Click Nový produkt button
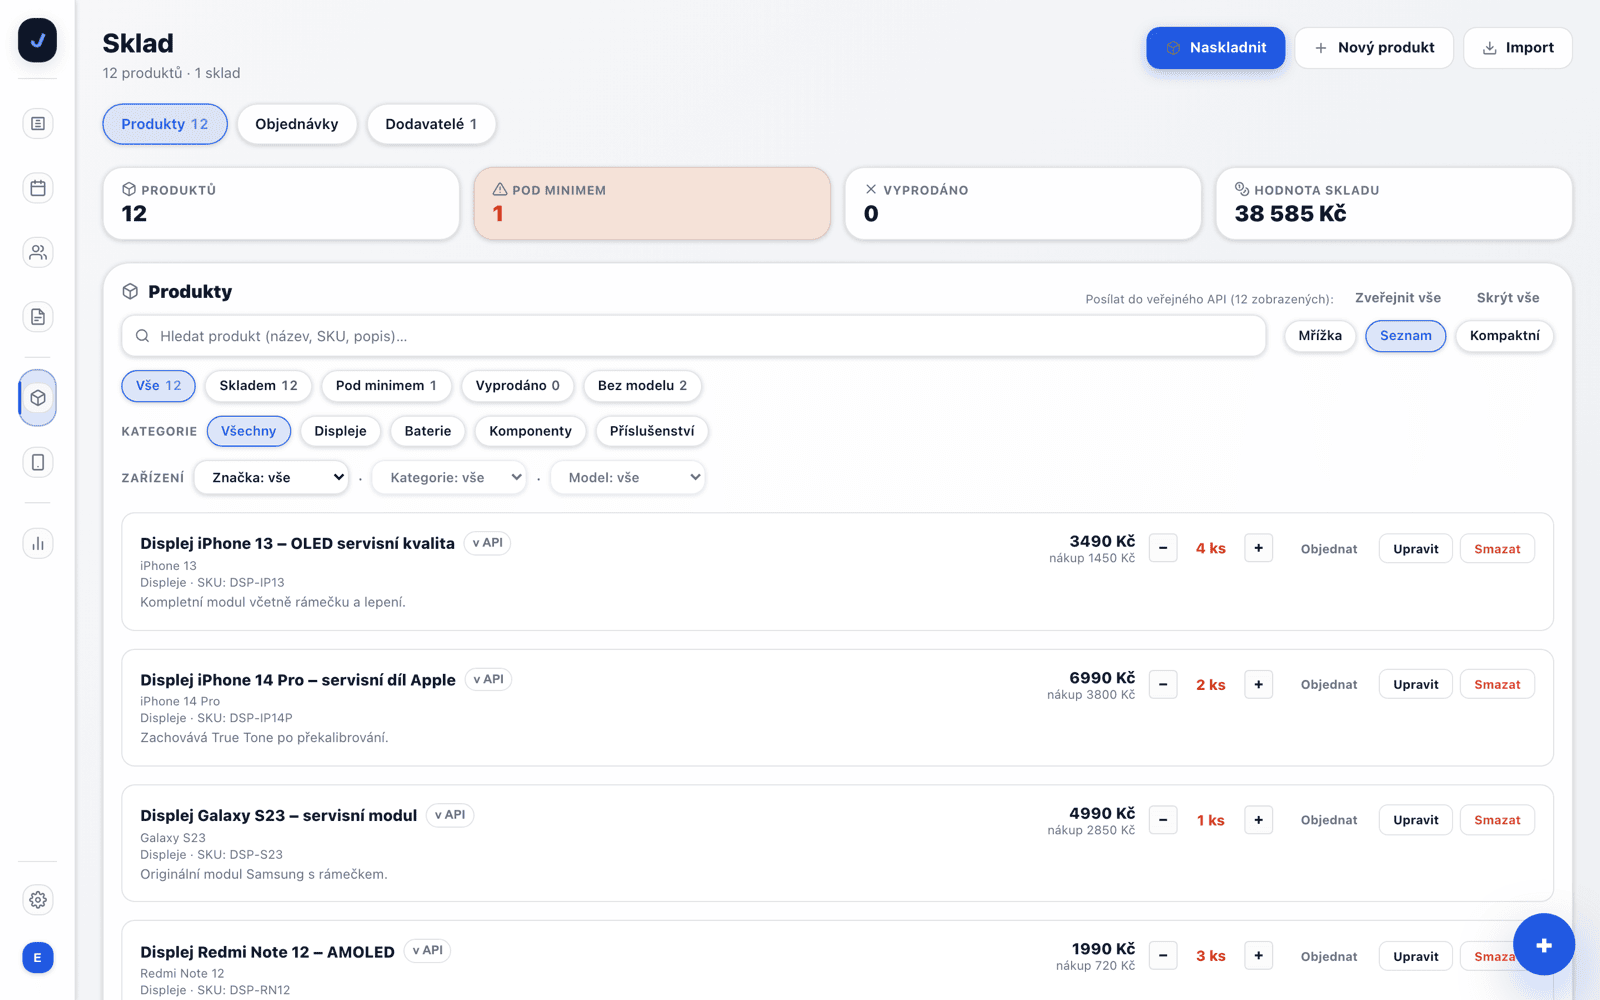 1374,48
